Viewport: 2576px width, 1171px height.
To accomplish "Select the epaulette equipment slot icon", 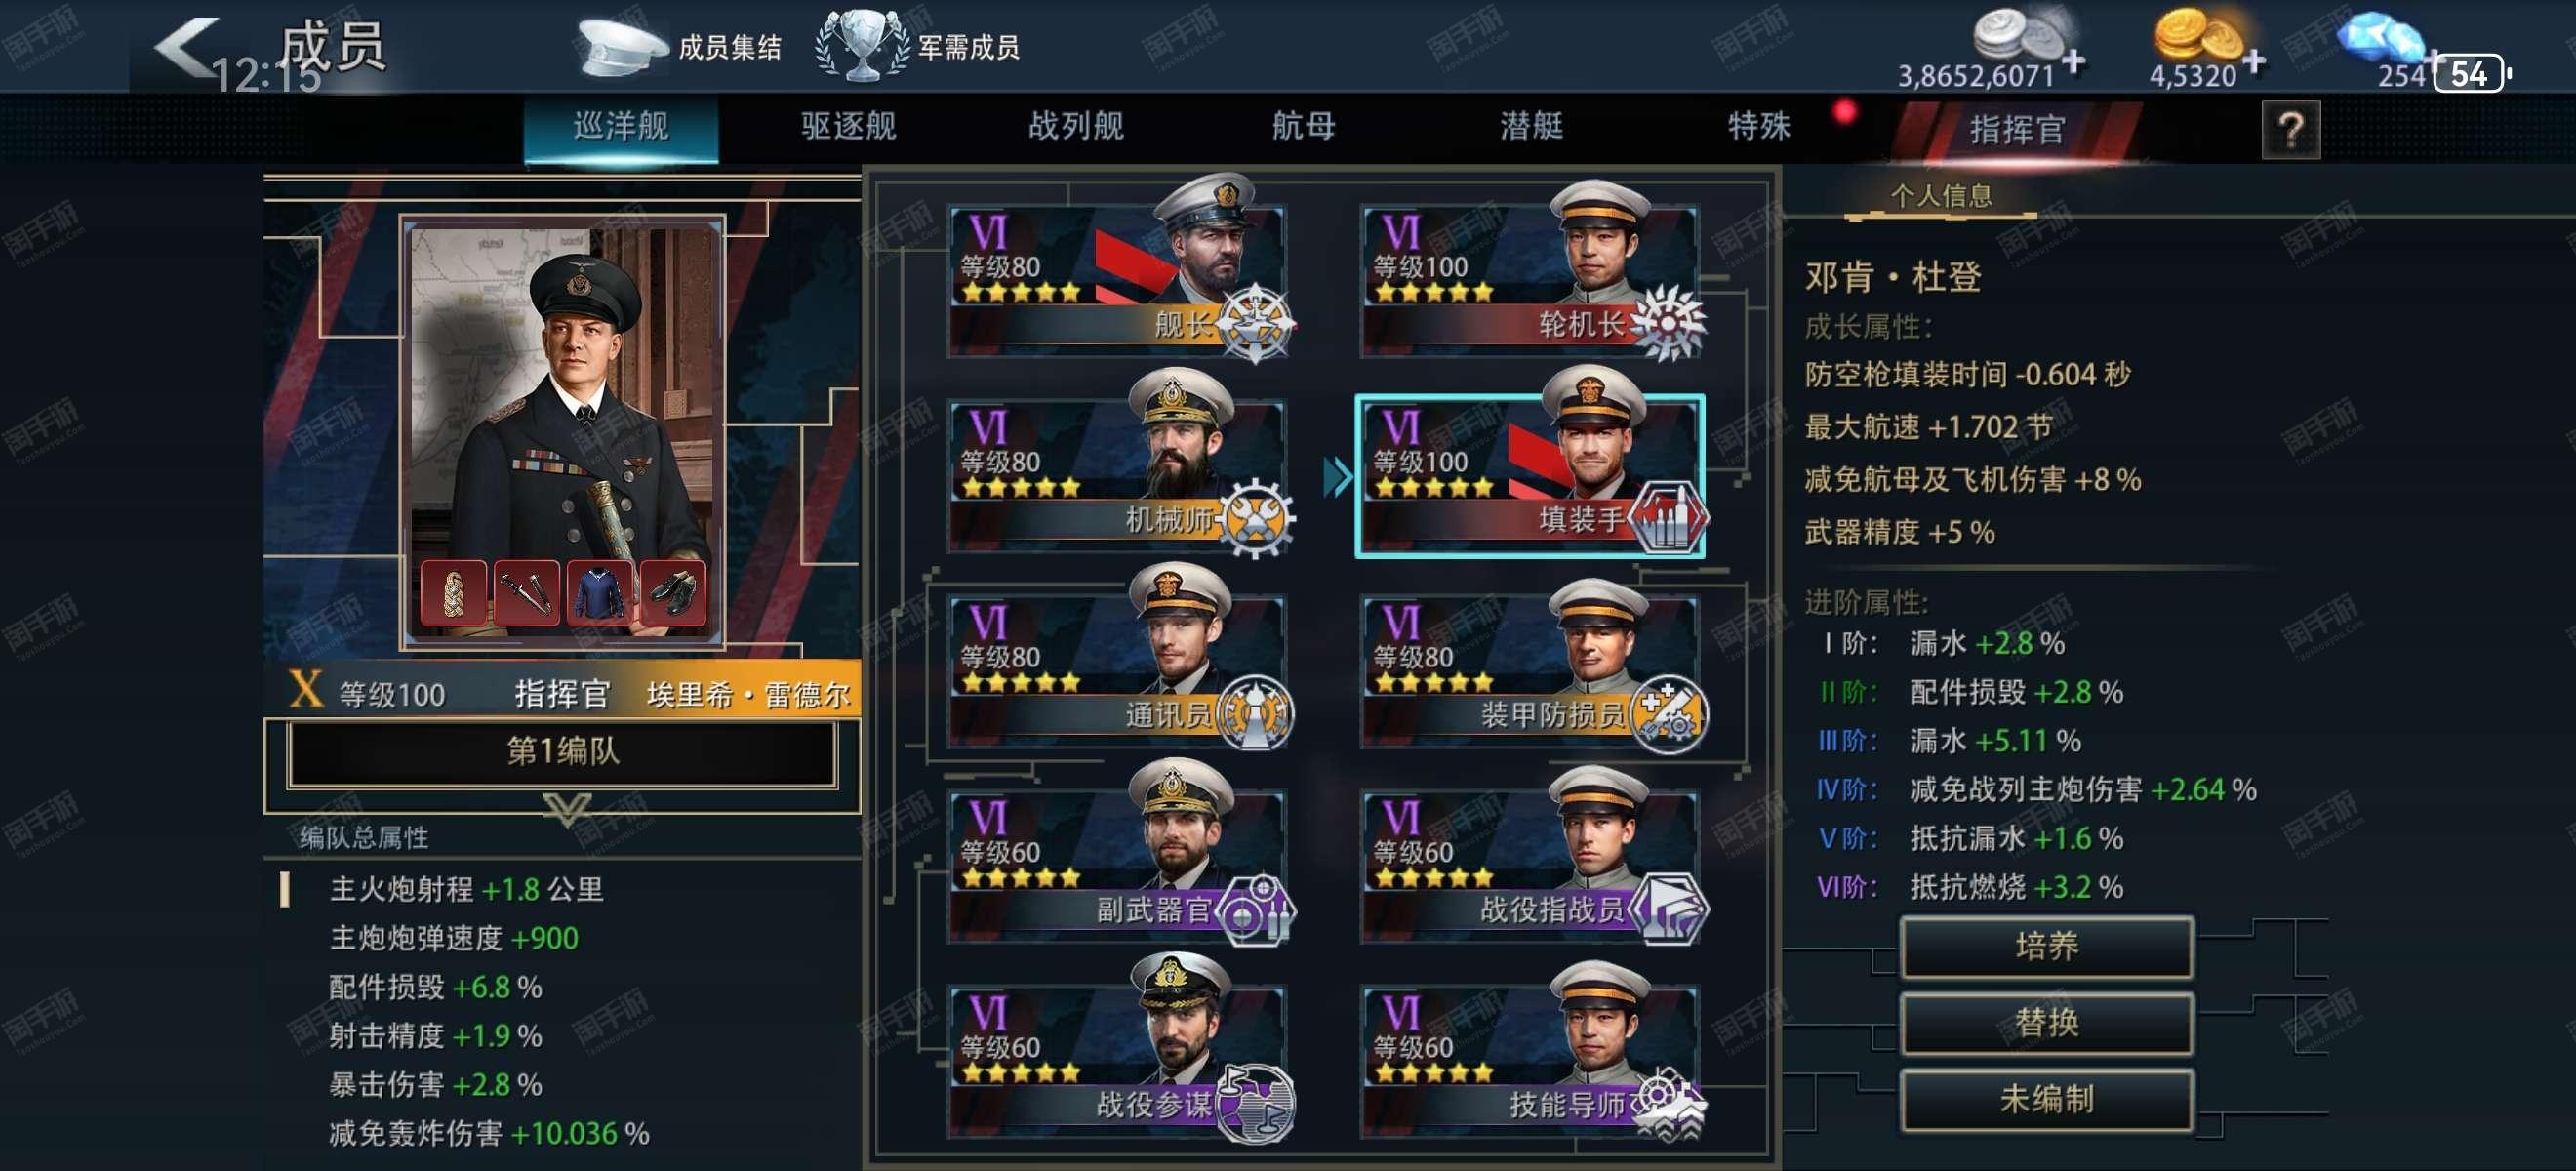I will pos(454,593).
